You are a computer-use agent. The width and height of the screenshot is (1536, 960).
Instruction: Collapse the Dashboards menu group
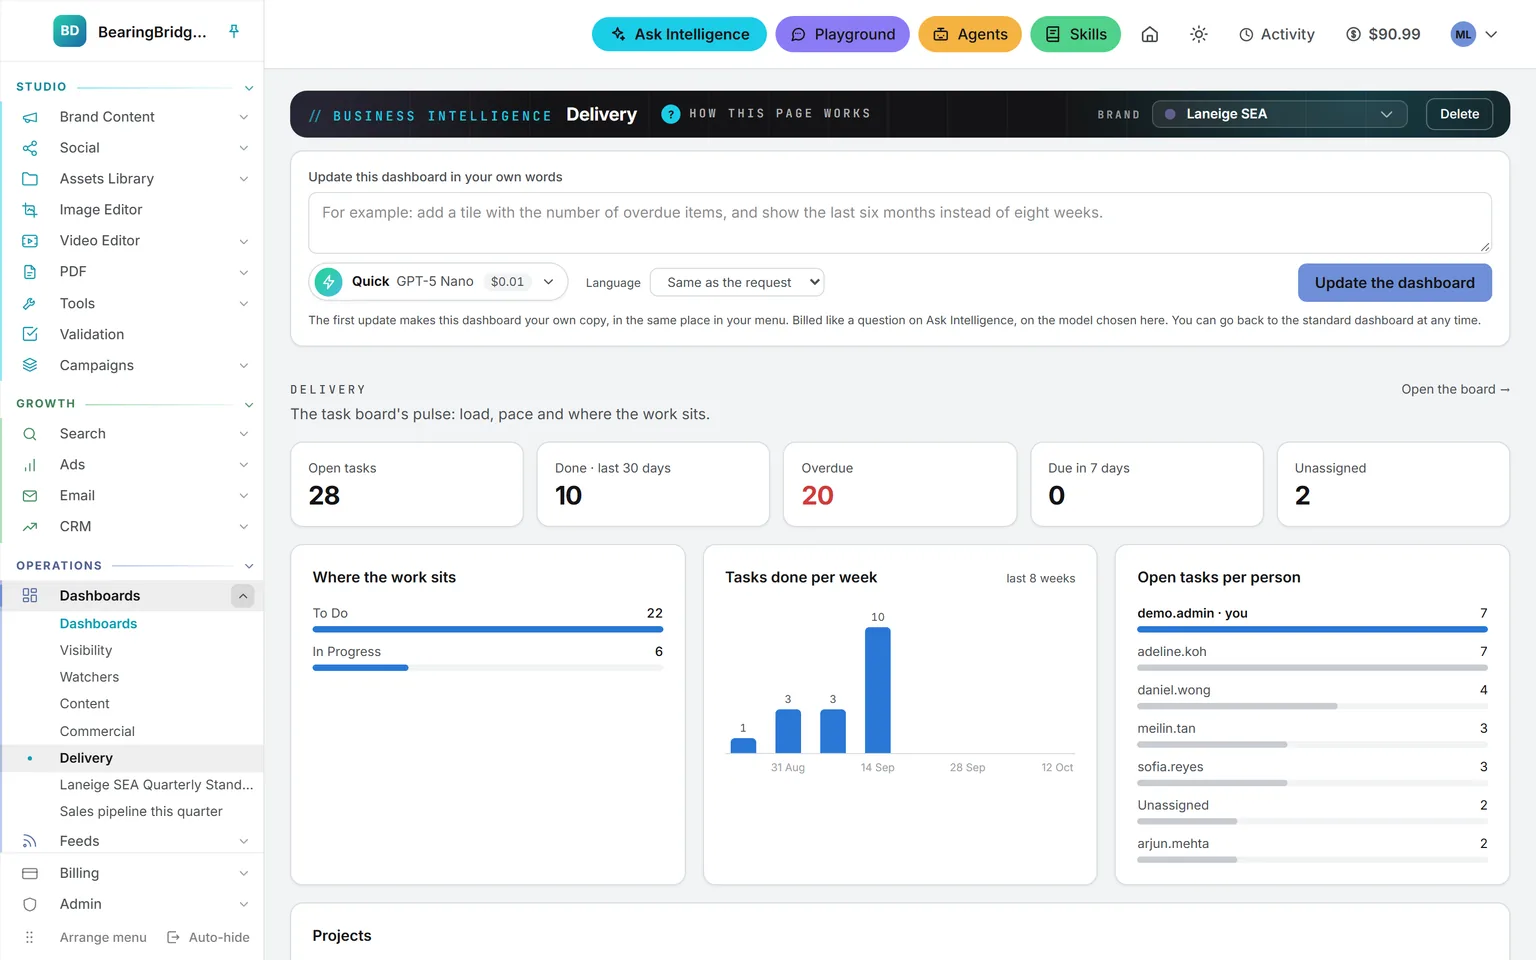(243, 596)
